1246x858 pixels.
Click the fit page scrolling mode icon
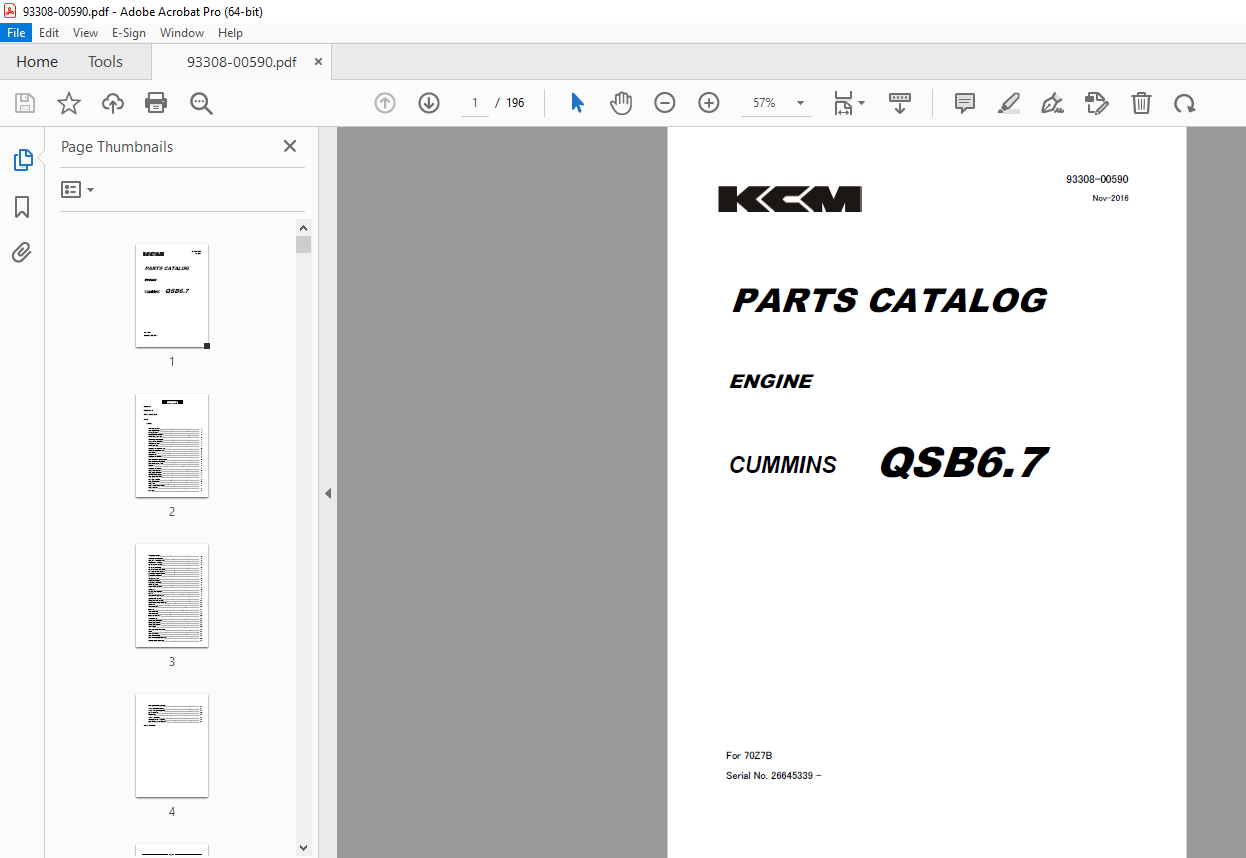click(844, 103)
